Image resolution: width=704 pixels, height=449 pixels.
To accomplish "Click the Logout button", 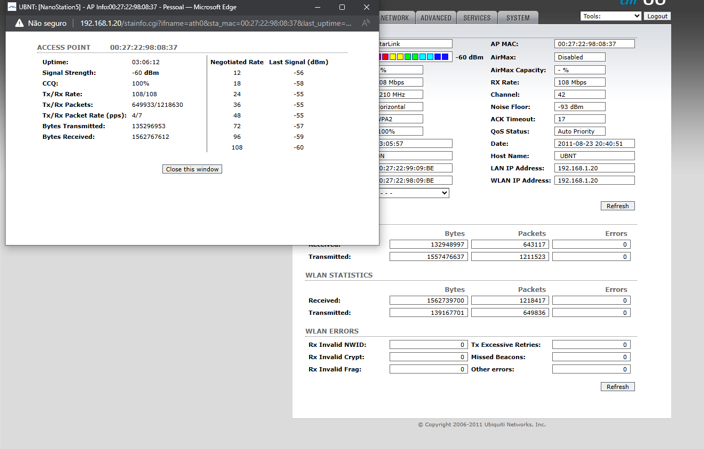I will (x=657, y=16).
